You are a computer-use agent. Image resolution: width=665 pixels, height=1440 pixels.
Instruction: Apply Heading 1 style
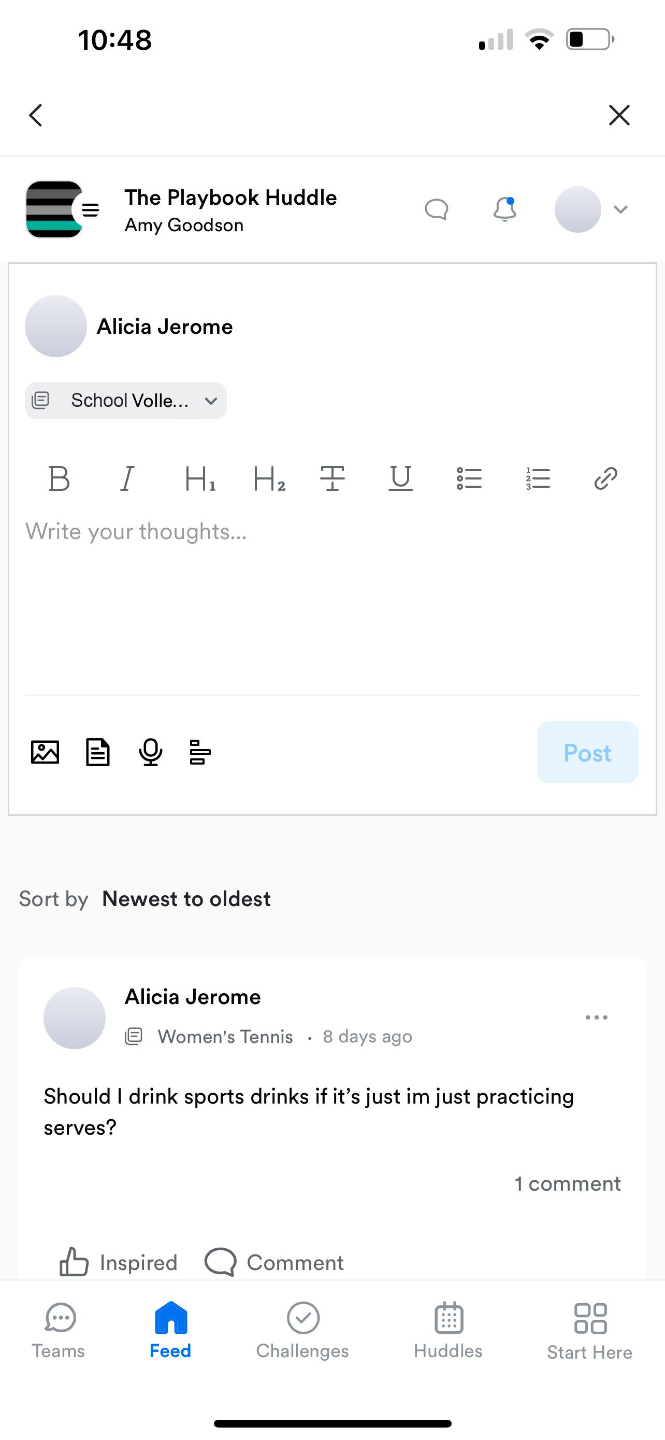pos(200,479)
